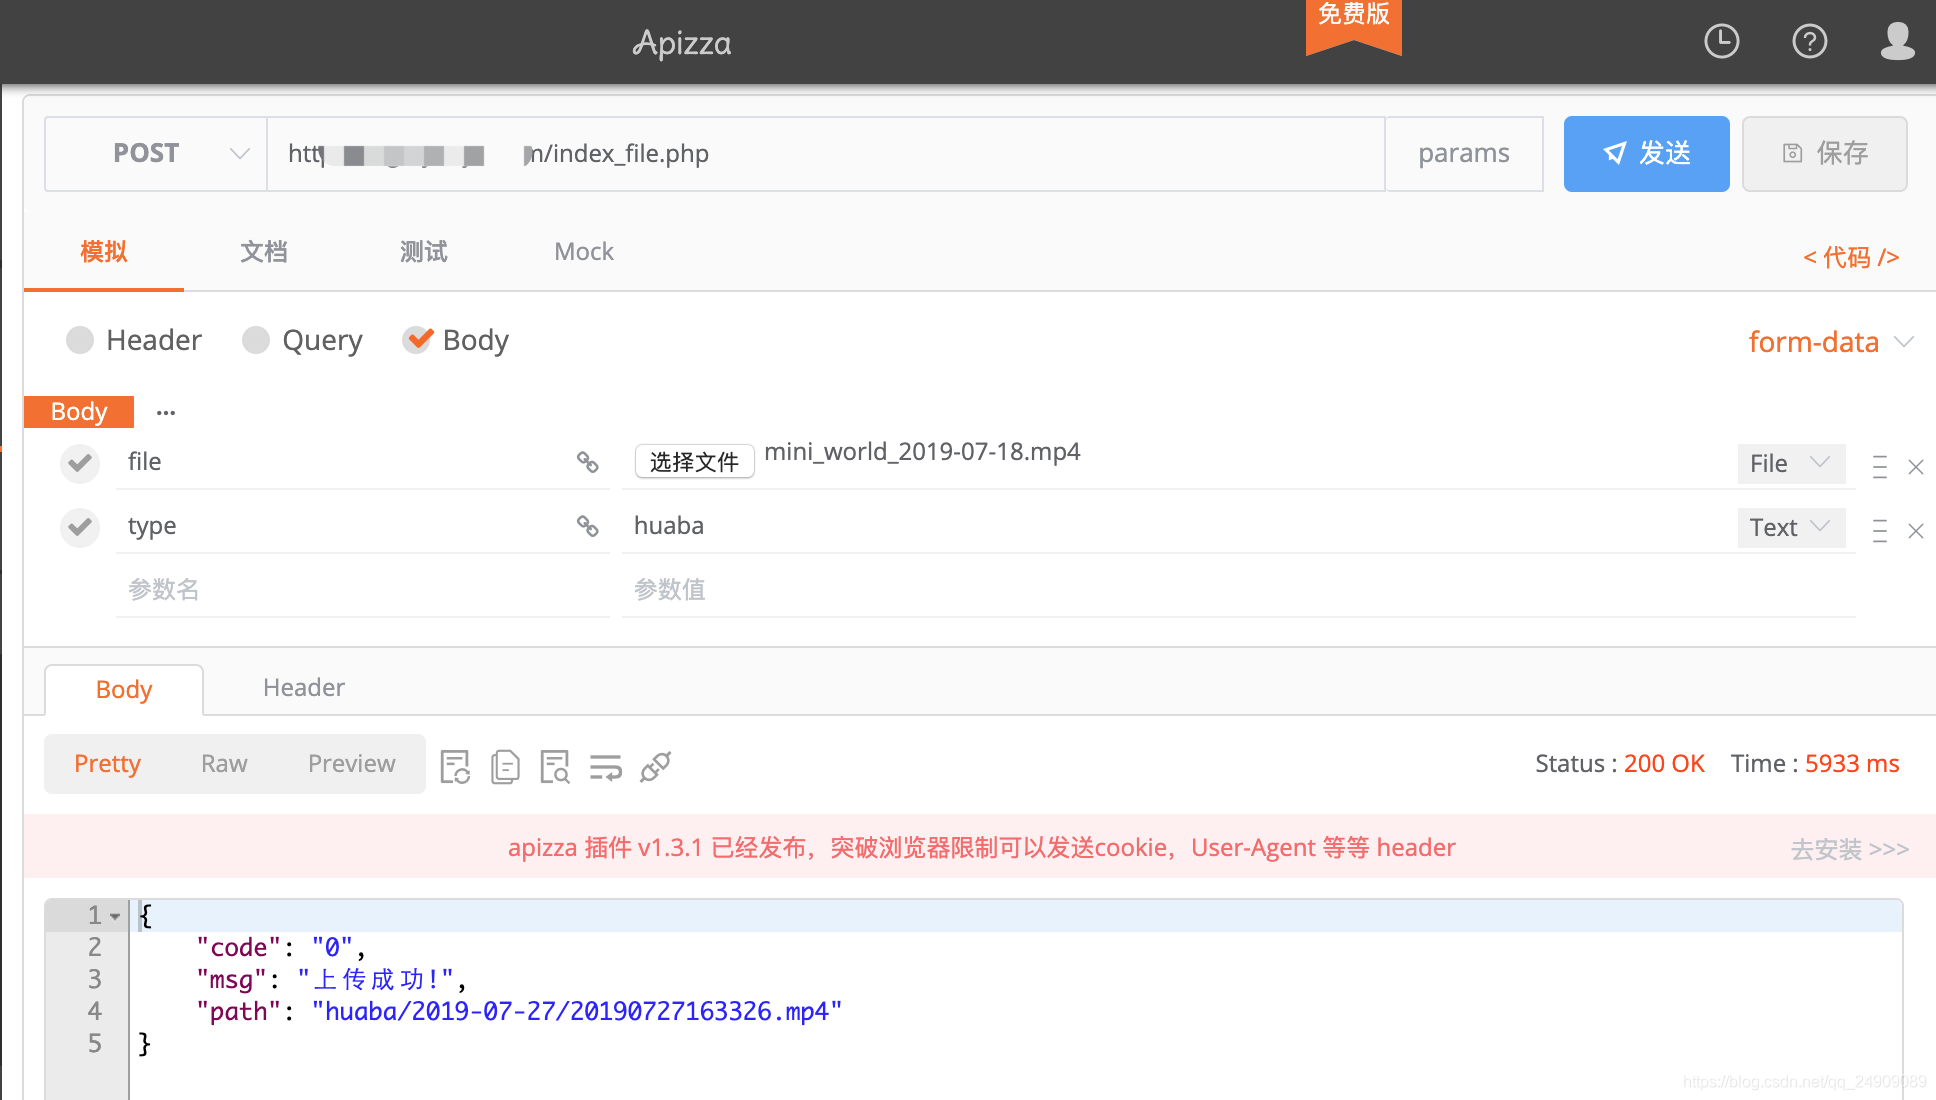The width and height of the screenshot is (1936, 1100).
Task: Click the reorder handle on the type row
Action: [1880, 531]
